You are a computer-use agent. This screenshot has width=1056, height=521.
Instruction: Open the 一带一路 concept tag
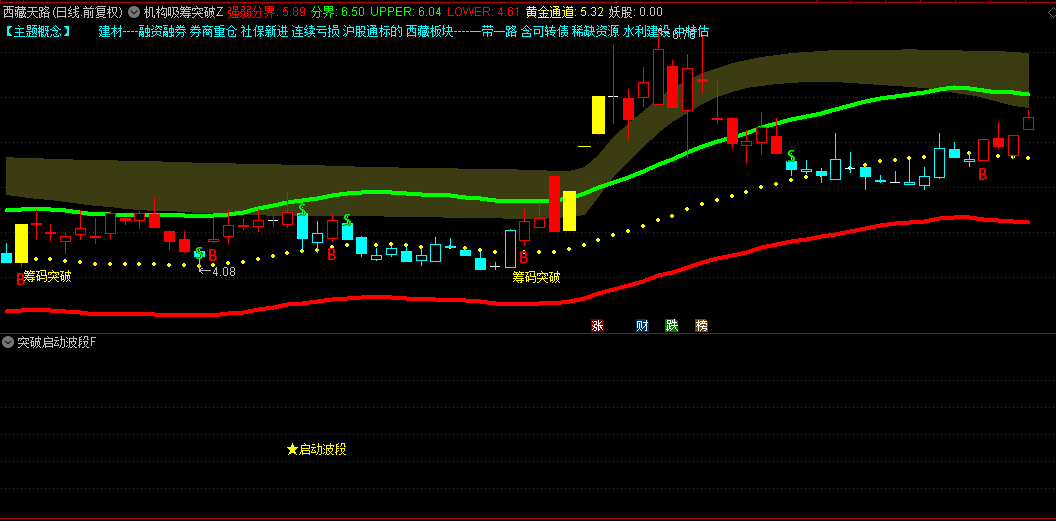tap(494, 31)
